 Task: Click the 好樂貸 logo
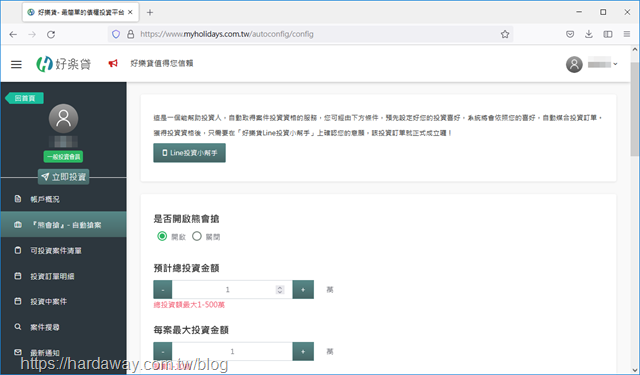point(64,64)
